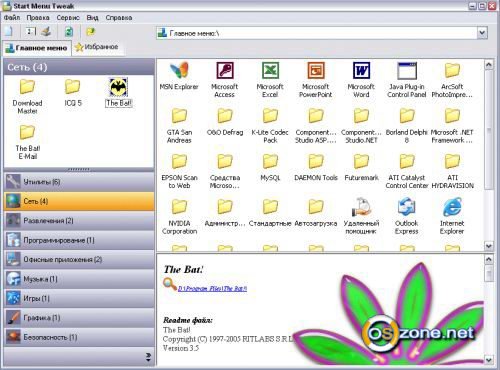Click the magnifier icon beside path link

click(x=170, y=285)
